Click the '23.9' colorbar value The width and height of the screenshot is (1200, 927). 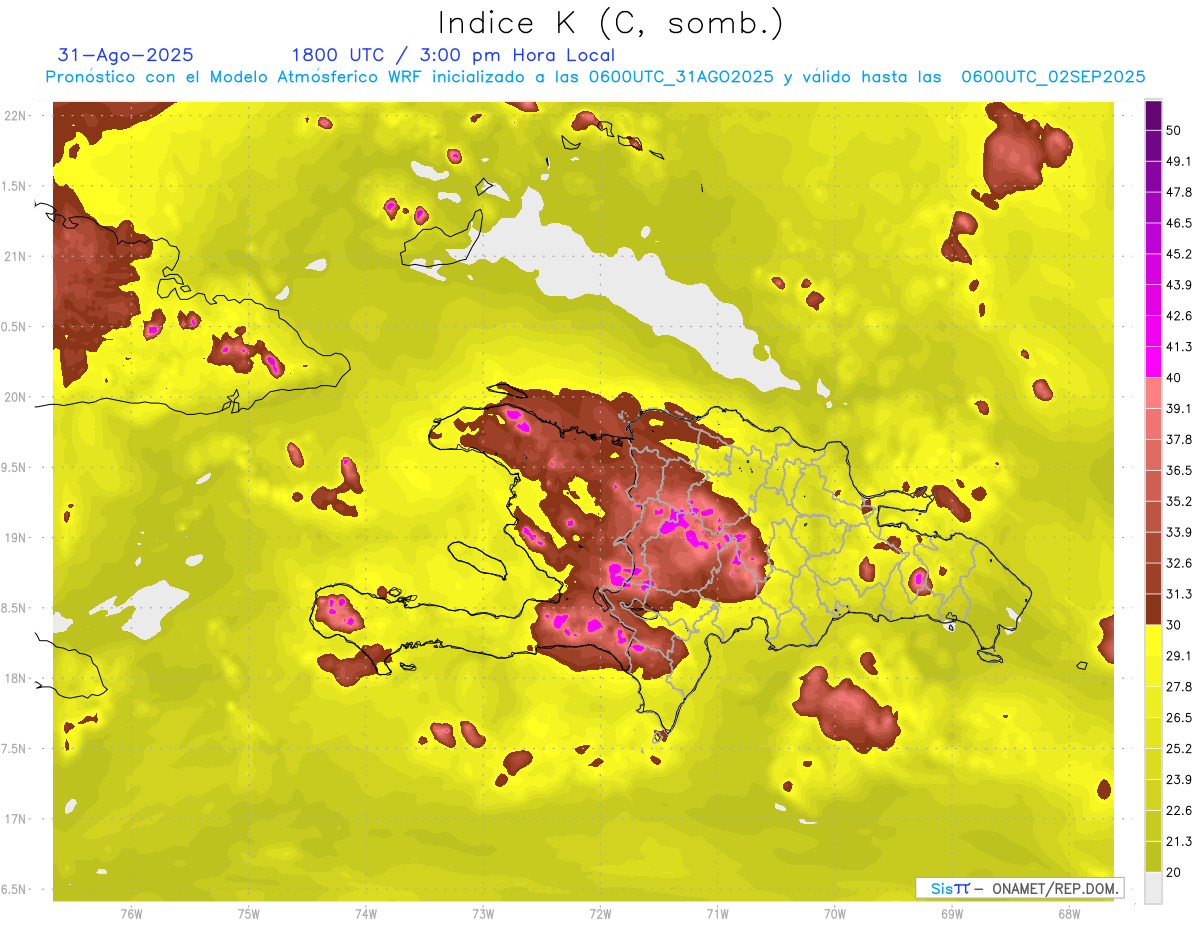[1178, 779]
